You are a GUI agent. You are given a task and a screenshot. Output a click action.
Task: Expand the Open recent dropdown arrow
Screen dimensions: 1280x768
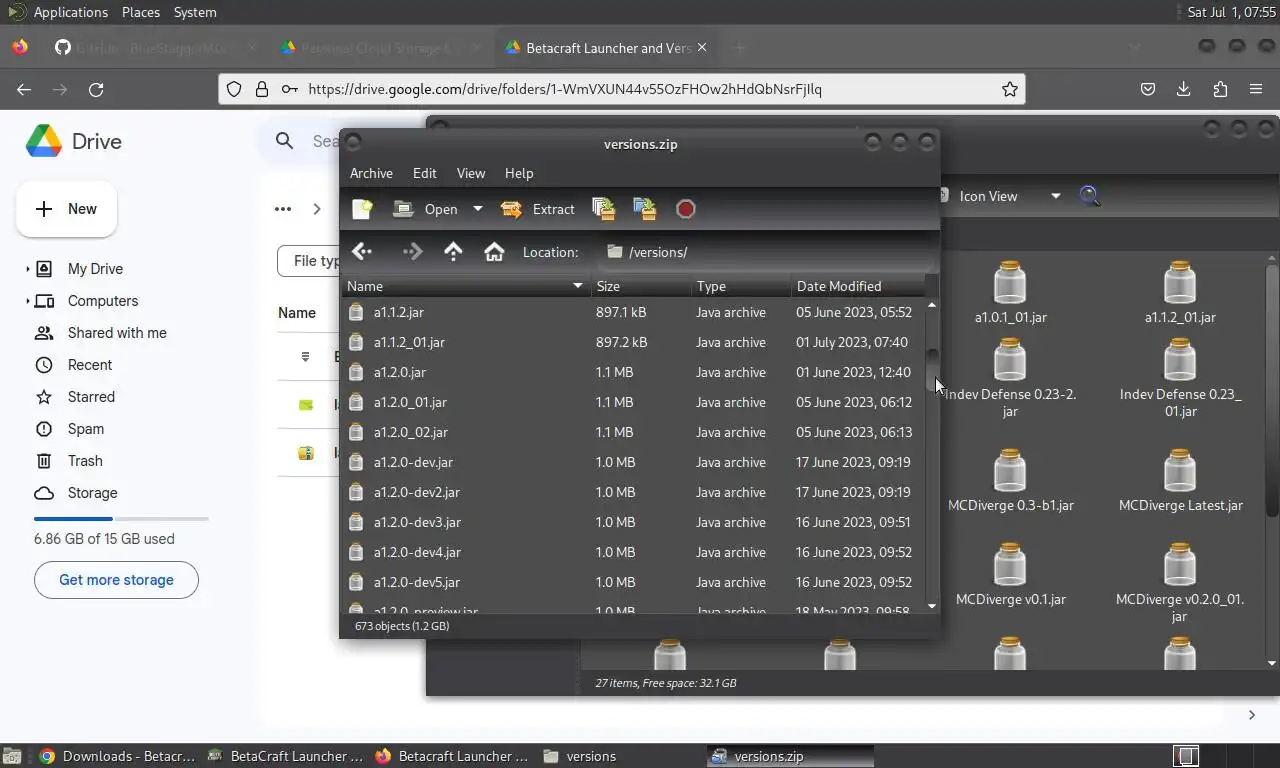(x=477, y=209)
